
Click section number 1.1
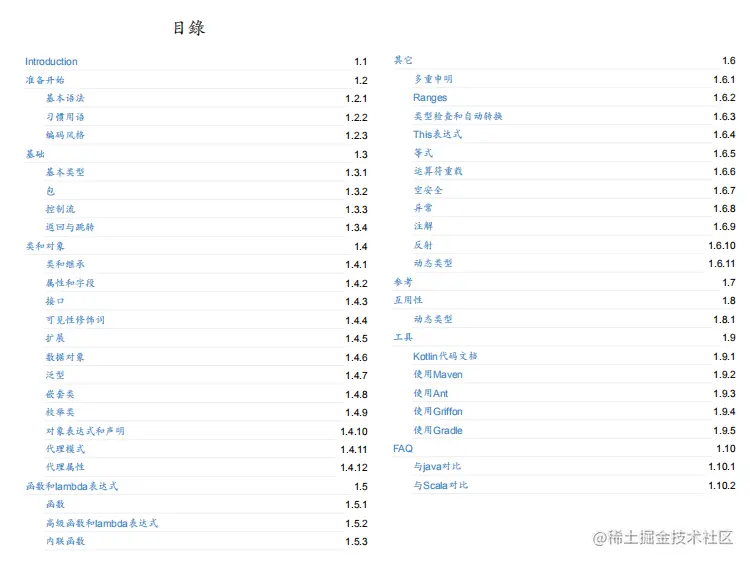(x=361, y=62)
